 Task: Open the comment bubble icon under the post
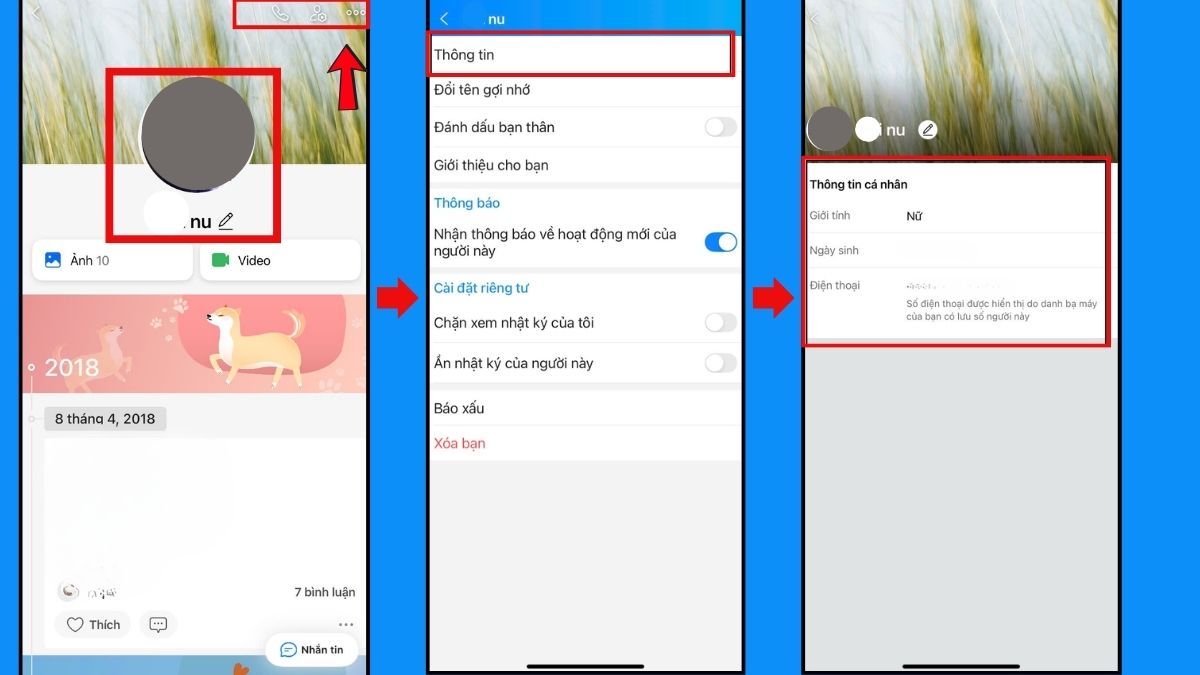pyautogui.click(x=159, y=624)
